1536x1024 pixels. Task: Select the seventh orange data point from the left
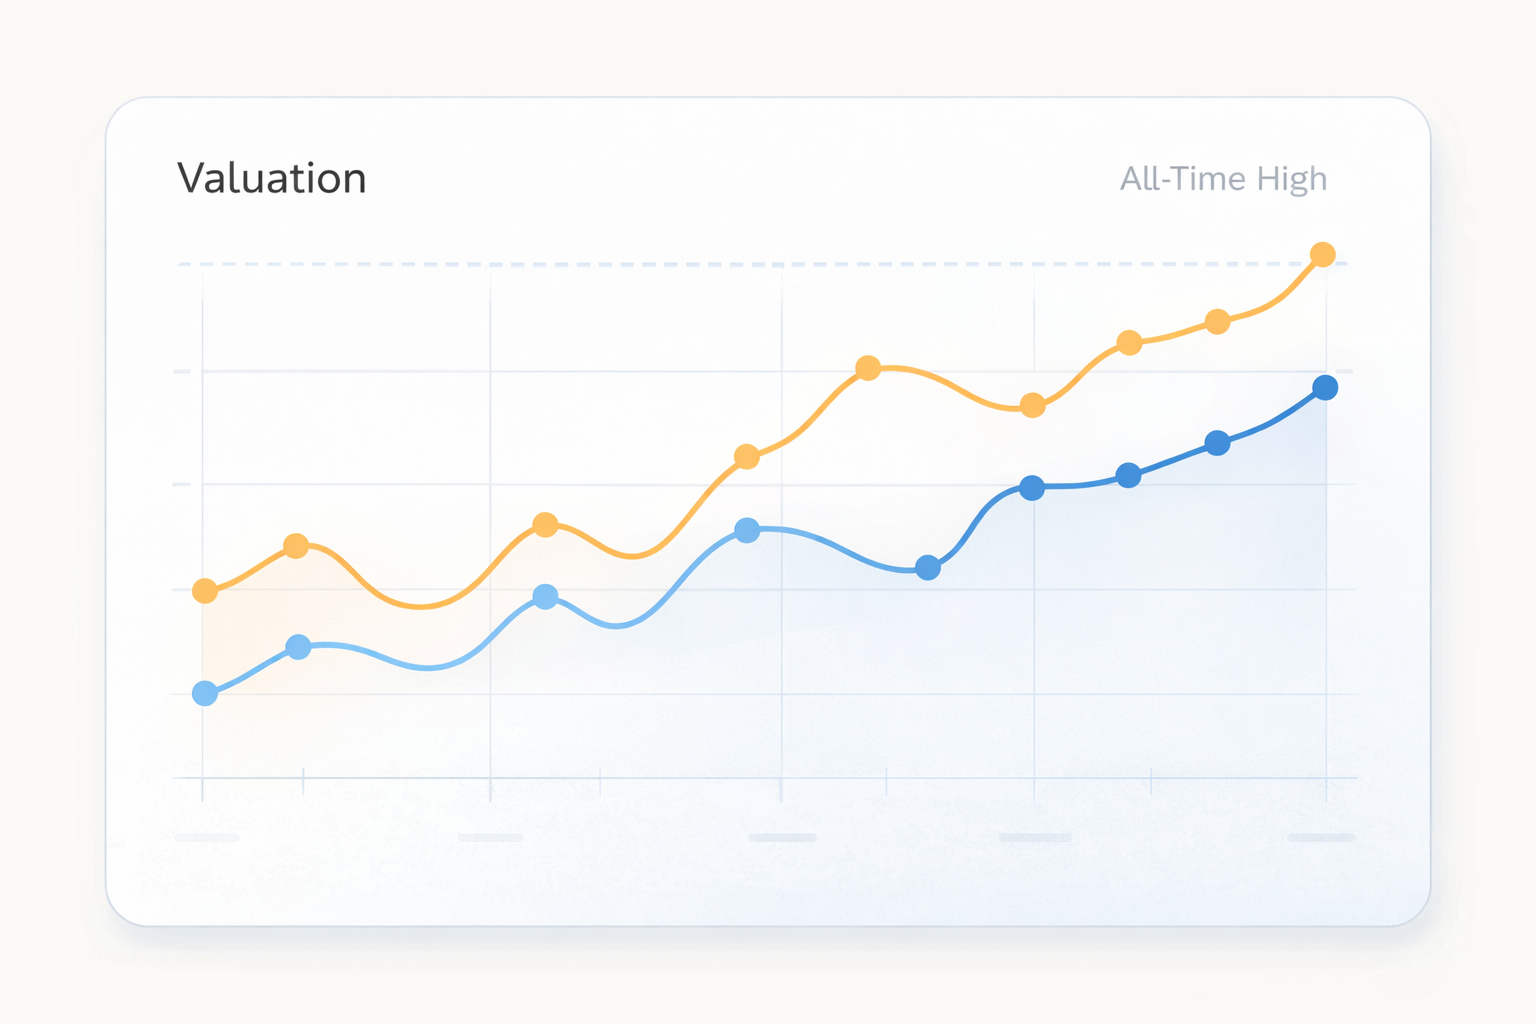pos(1129,343)
